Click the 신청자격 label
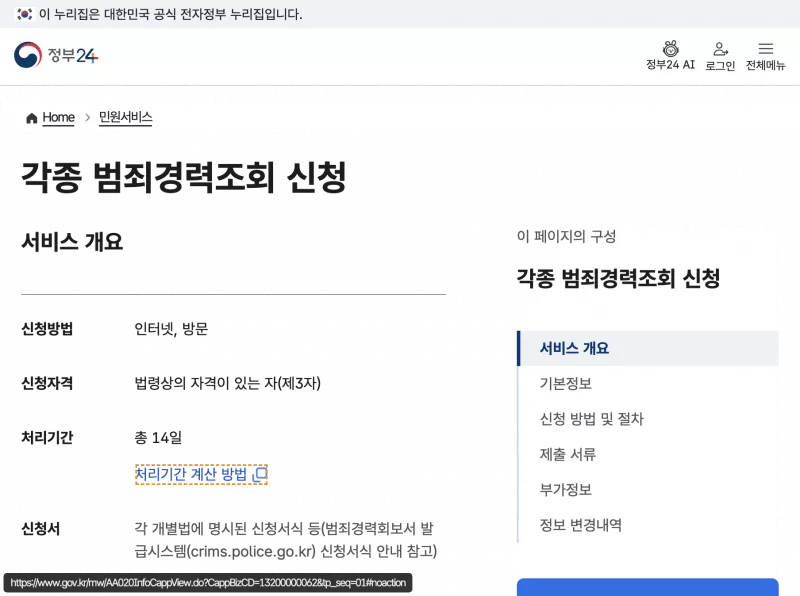800x596 pixels. pos(47,383)
